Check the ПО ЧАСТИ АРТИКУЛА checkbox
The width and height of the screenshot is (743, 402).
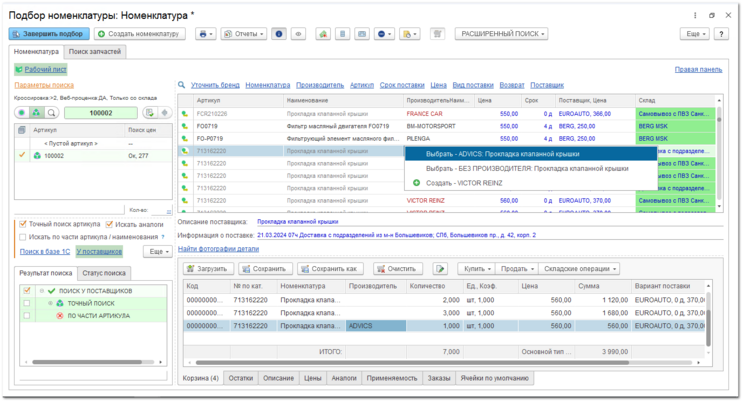click(27, 315)
